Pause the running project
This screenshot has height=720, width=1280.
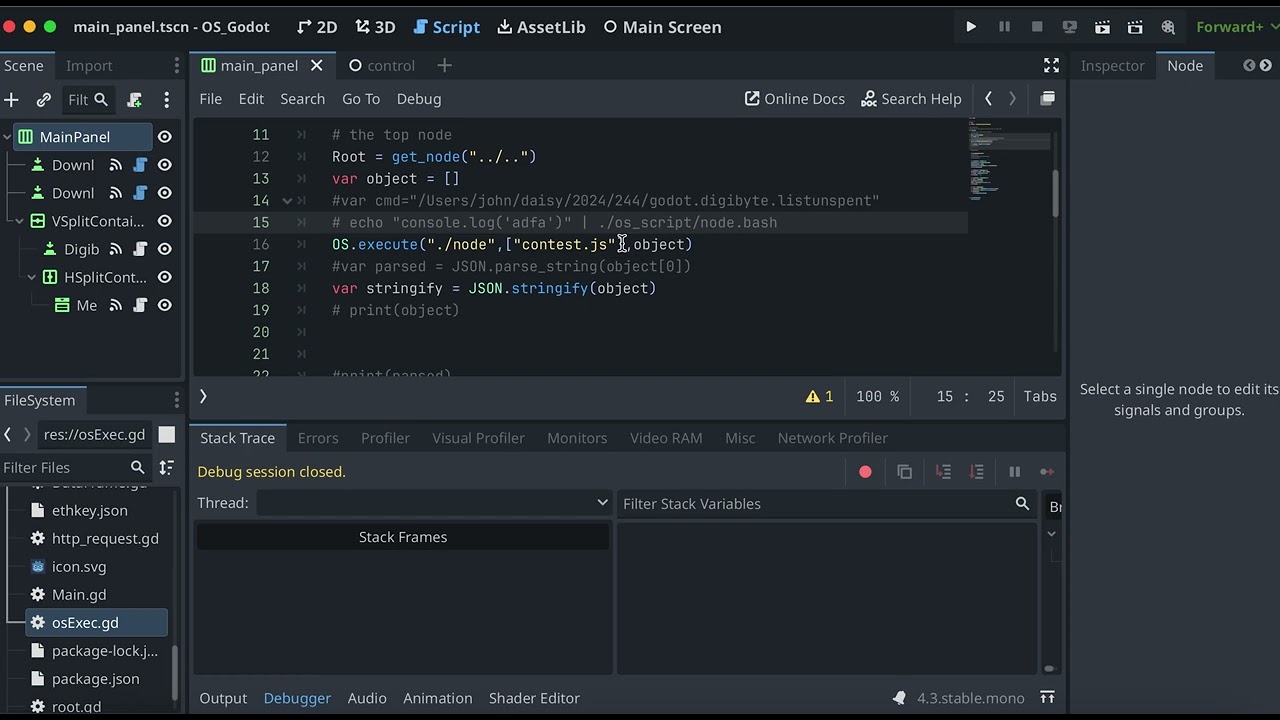(x=1004, y=27)
